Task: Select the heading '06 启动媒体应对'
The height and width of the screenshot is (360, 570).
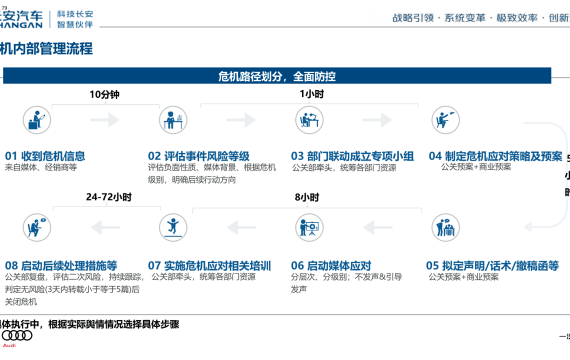Action: point(331,265)
